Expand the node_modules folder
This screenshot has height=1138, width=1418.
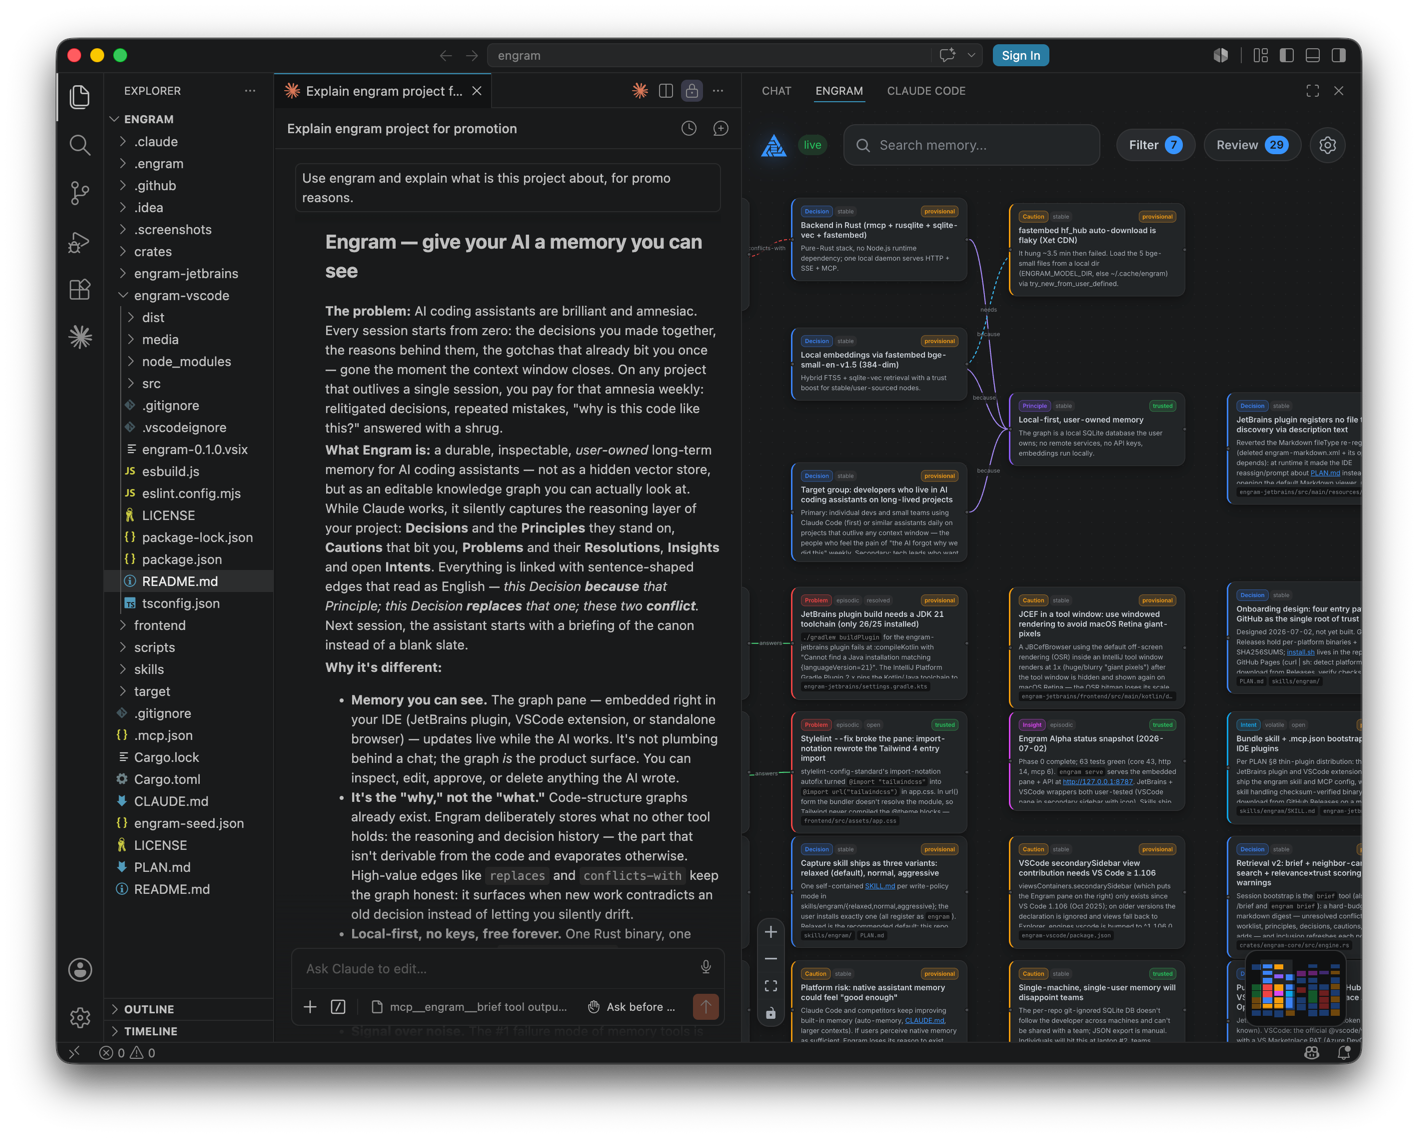[189, 362]
